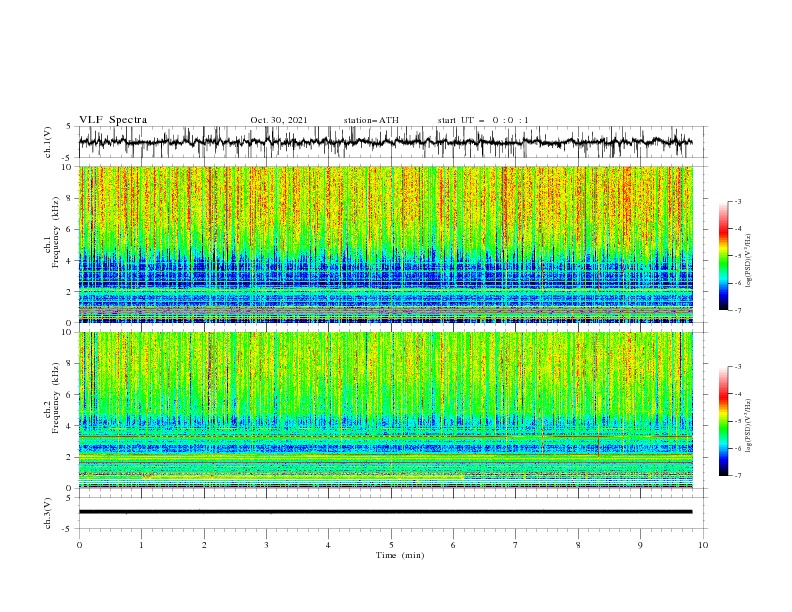This screenshot has height=612, width=792.
Task: Click the time axis tick label '10'
Action: 703,545
